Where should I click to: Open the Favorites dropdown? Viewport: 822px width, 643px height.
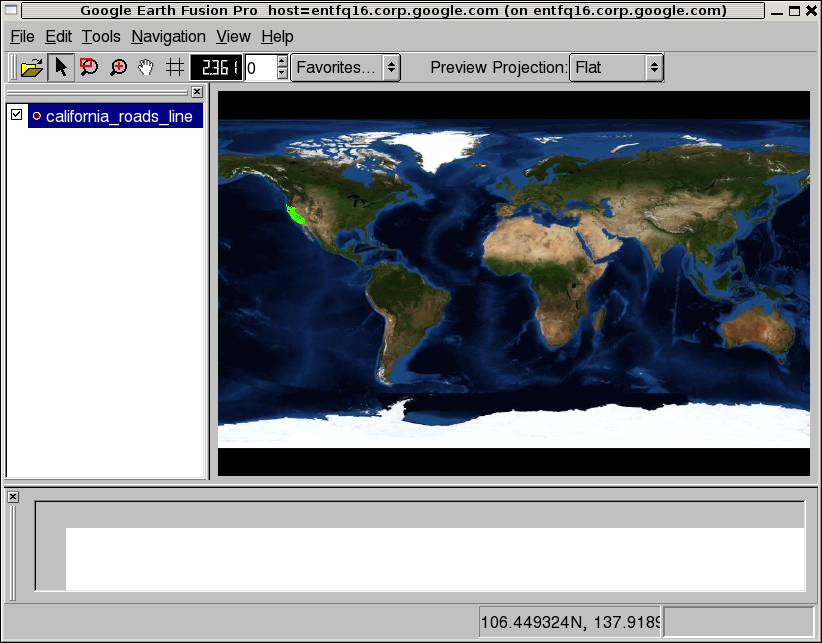click(x=345, y=68)
